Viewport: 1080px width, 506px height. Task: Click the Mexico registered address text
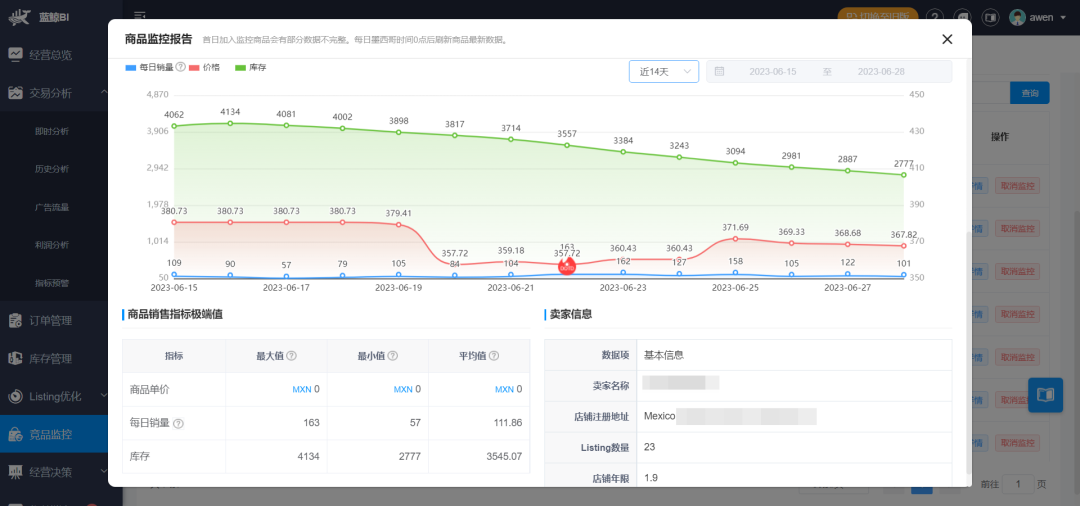tap(659, 416)
